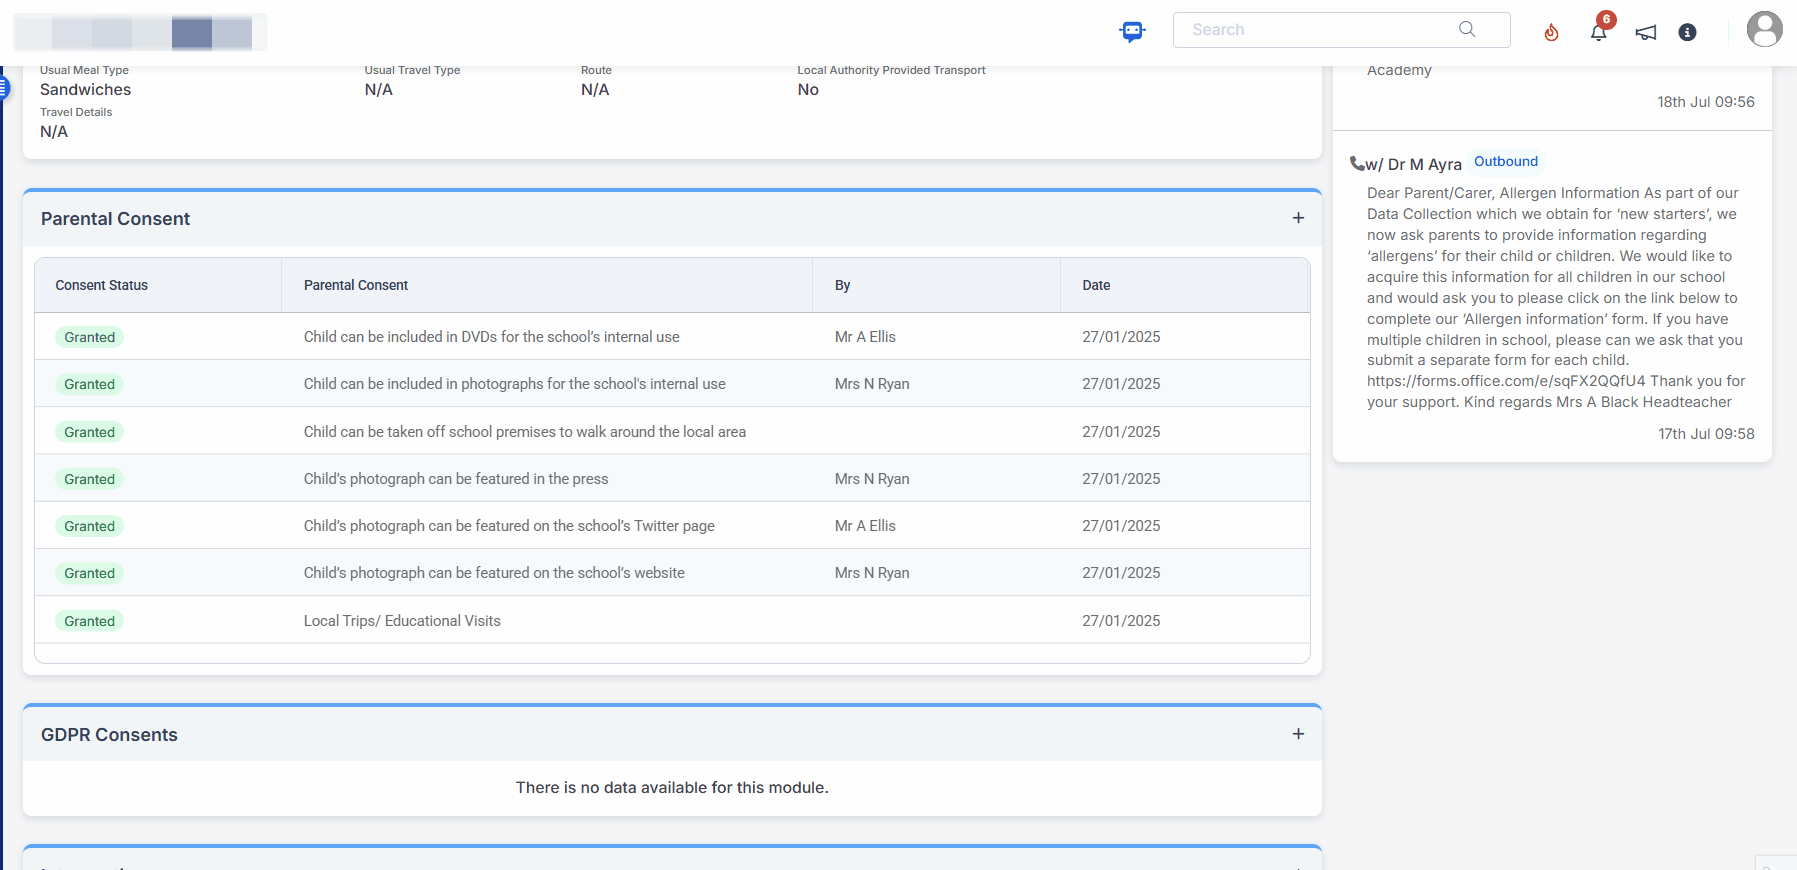Open the flame hot topics icon
Viewport: 1797px width, 870px height.
point(1551,33)
